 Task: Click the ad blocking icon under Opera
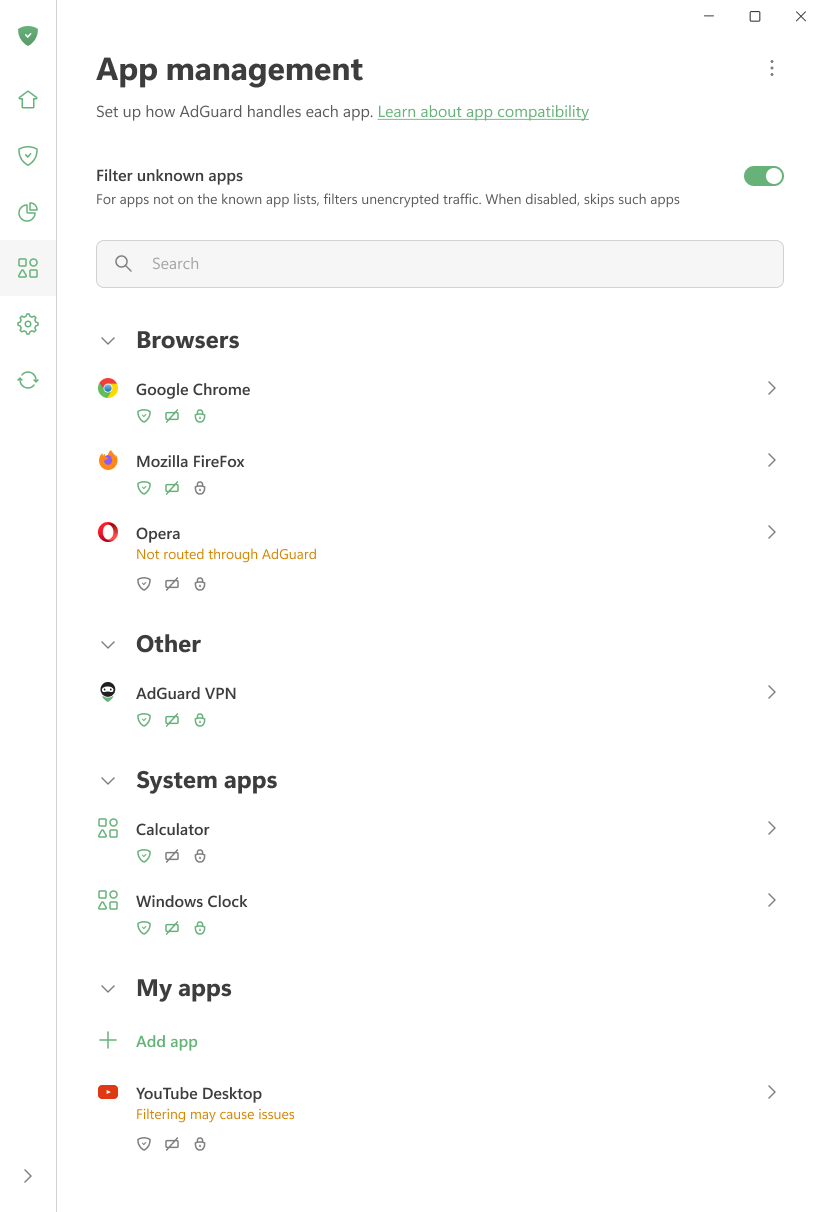coord(144,584)
